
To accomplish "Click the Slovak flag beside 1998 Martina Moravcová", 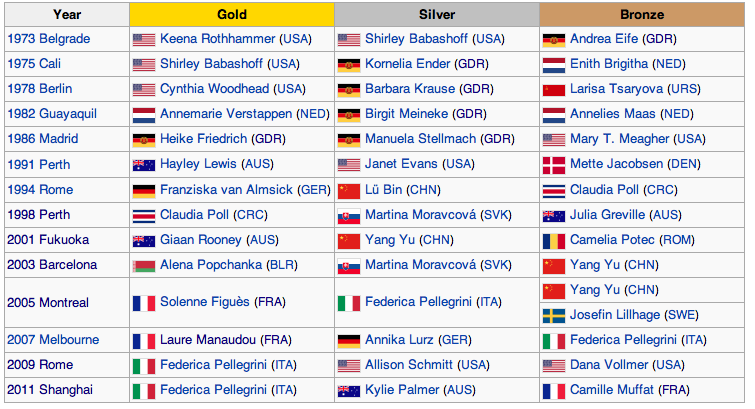I will click(348, 215).
